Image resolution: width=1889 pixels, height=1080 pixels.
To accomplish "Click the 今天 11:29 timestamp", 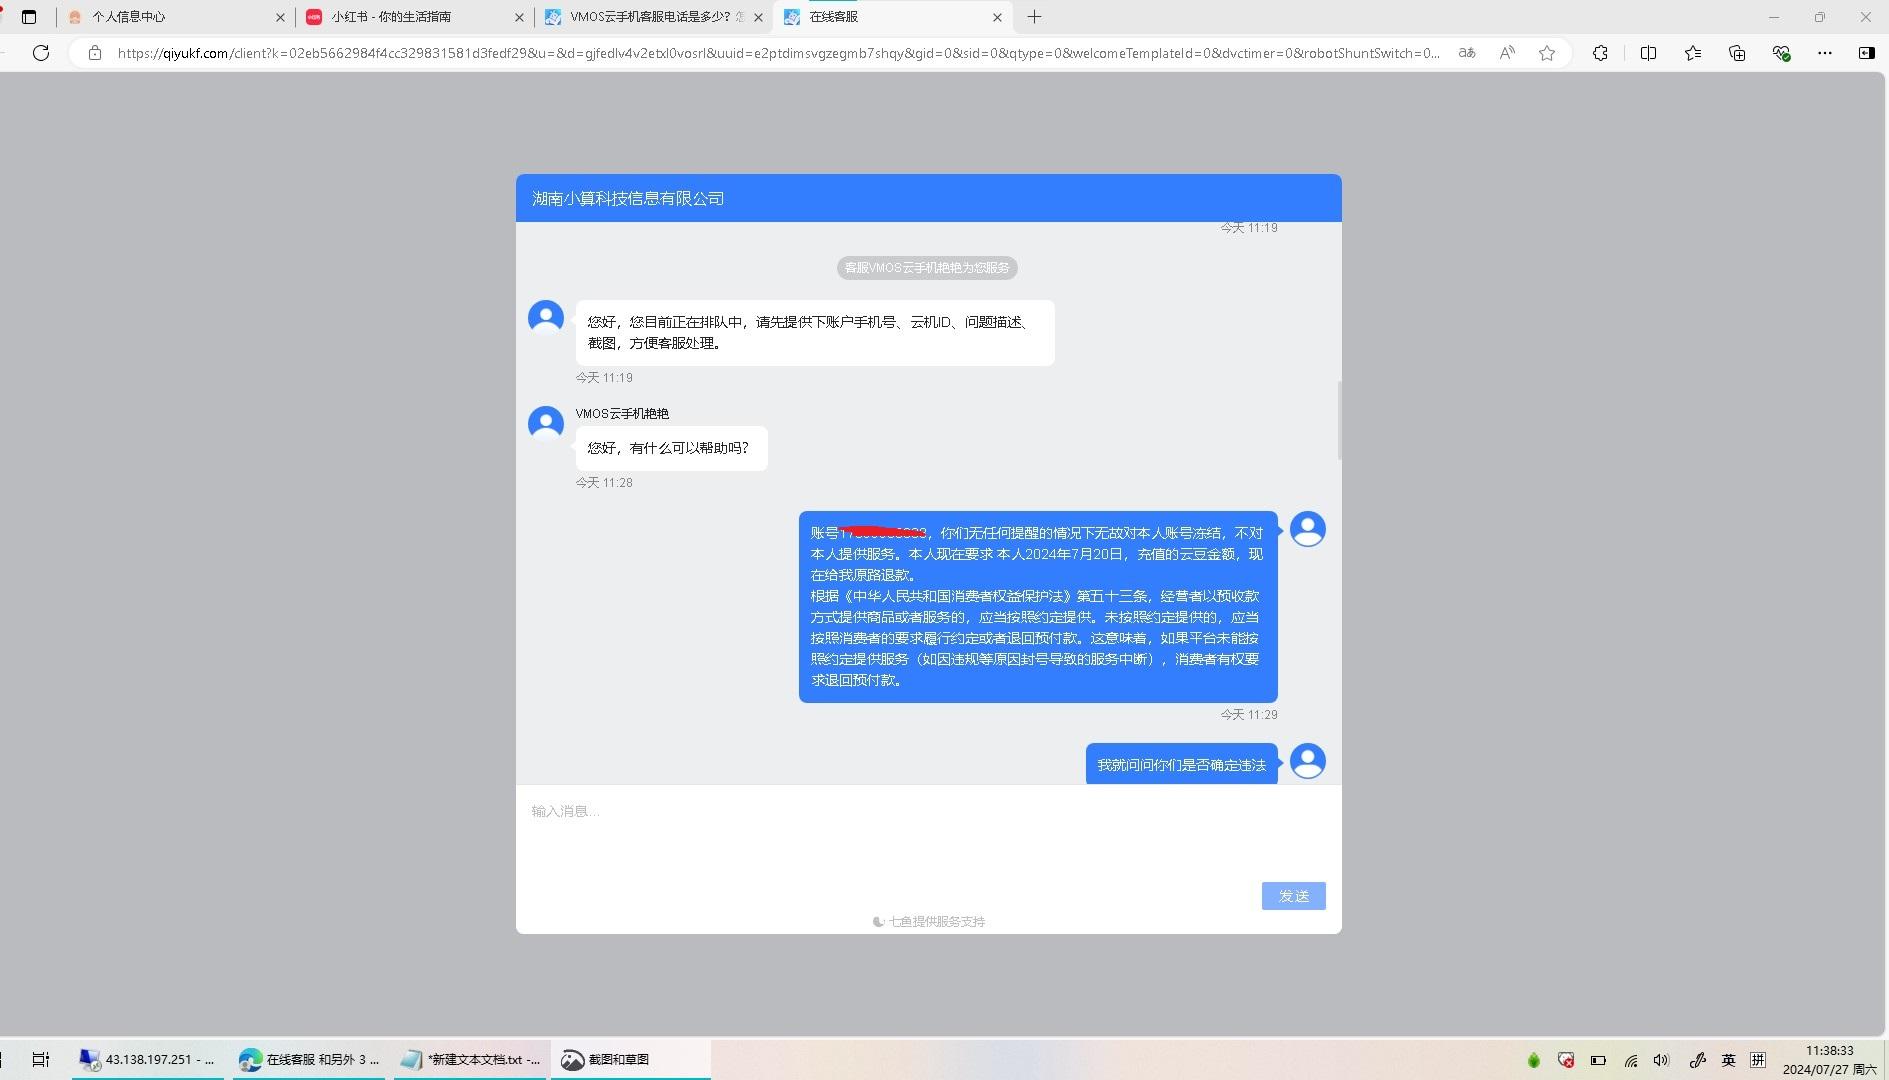I will pos(1249,715).
